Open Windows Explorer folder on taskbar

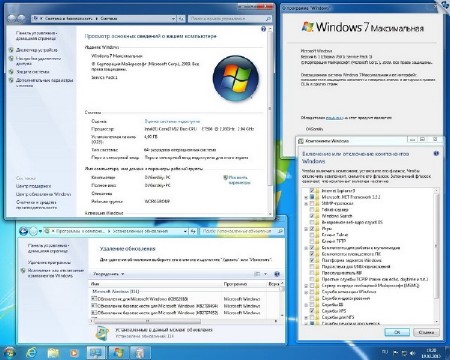(x=53, y=353)
